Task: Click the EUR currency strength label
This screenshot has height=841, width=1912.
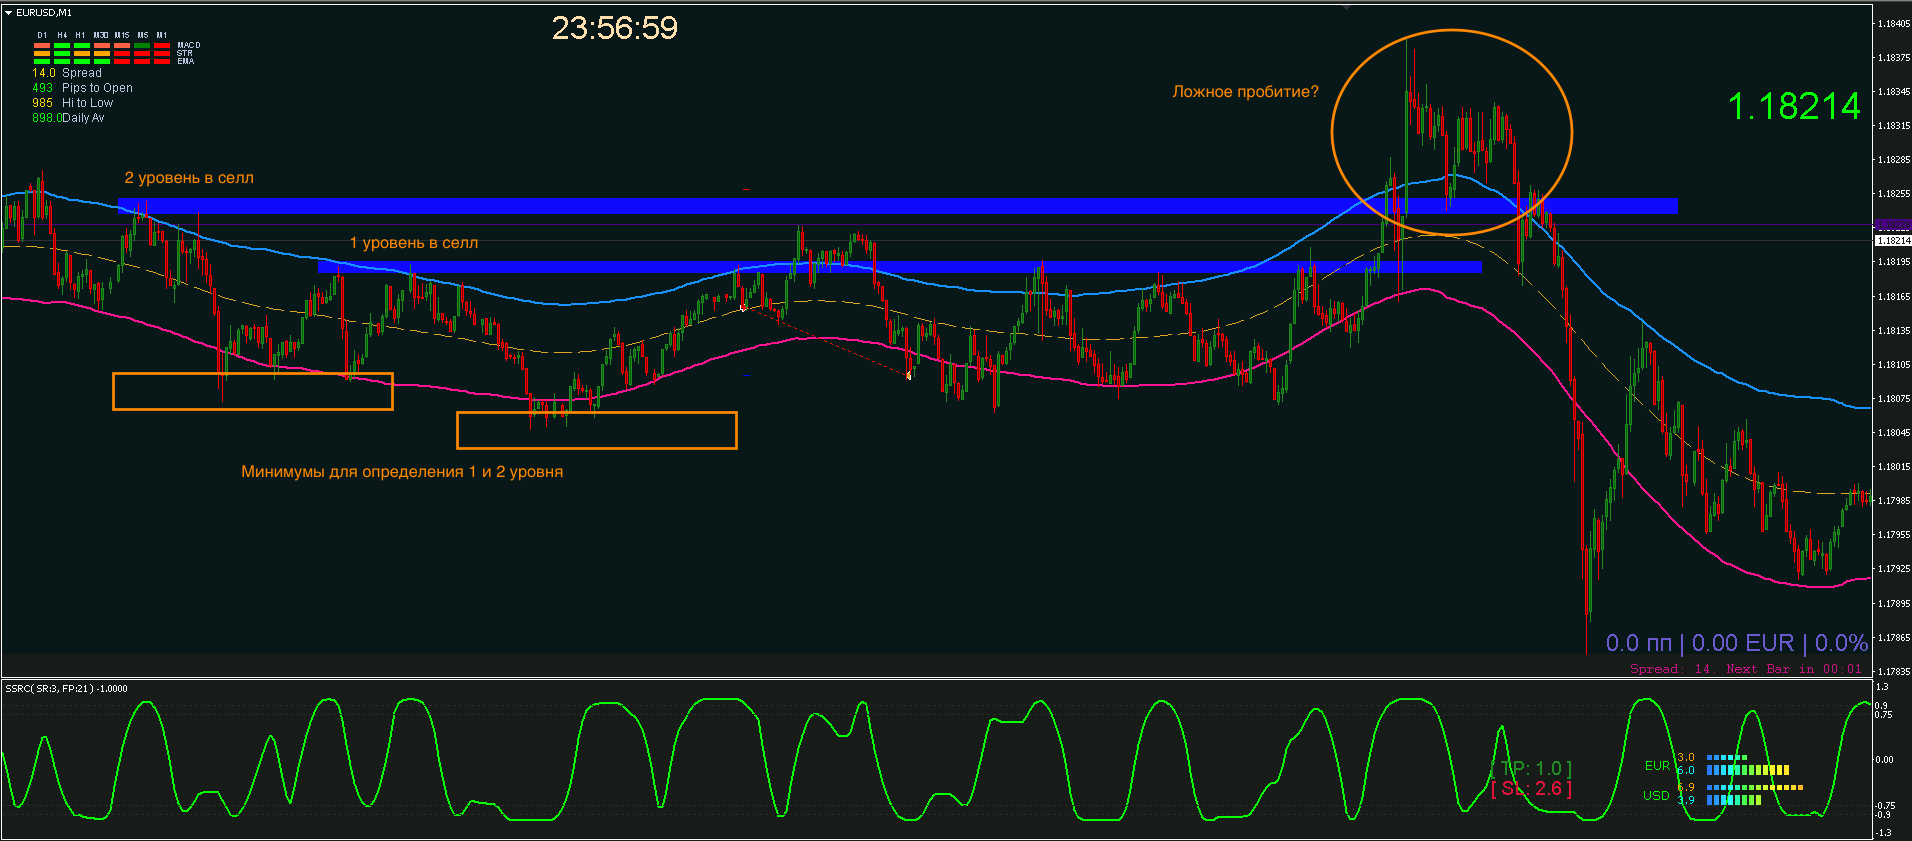Action: [x=1657, y=766]
